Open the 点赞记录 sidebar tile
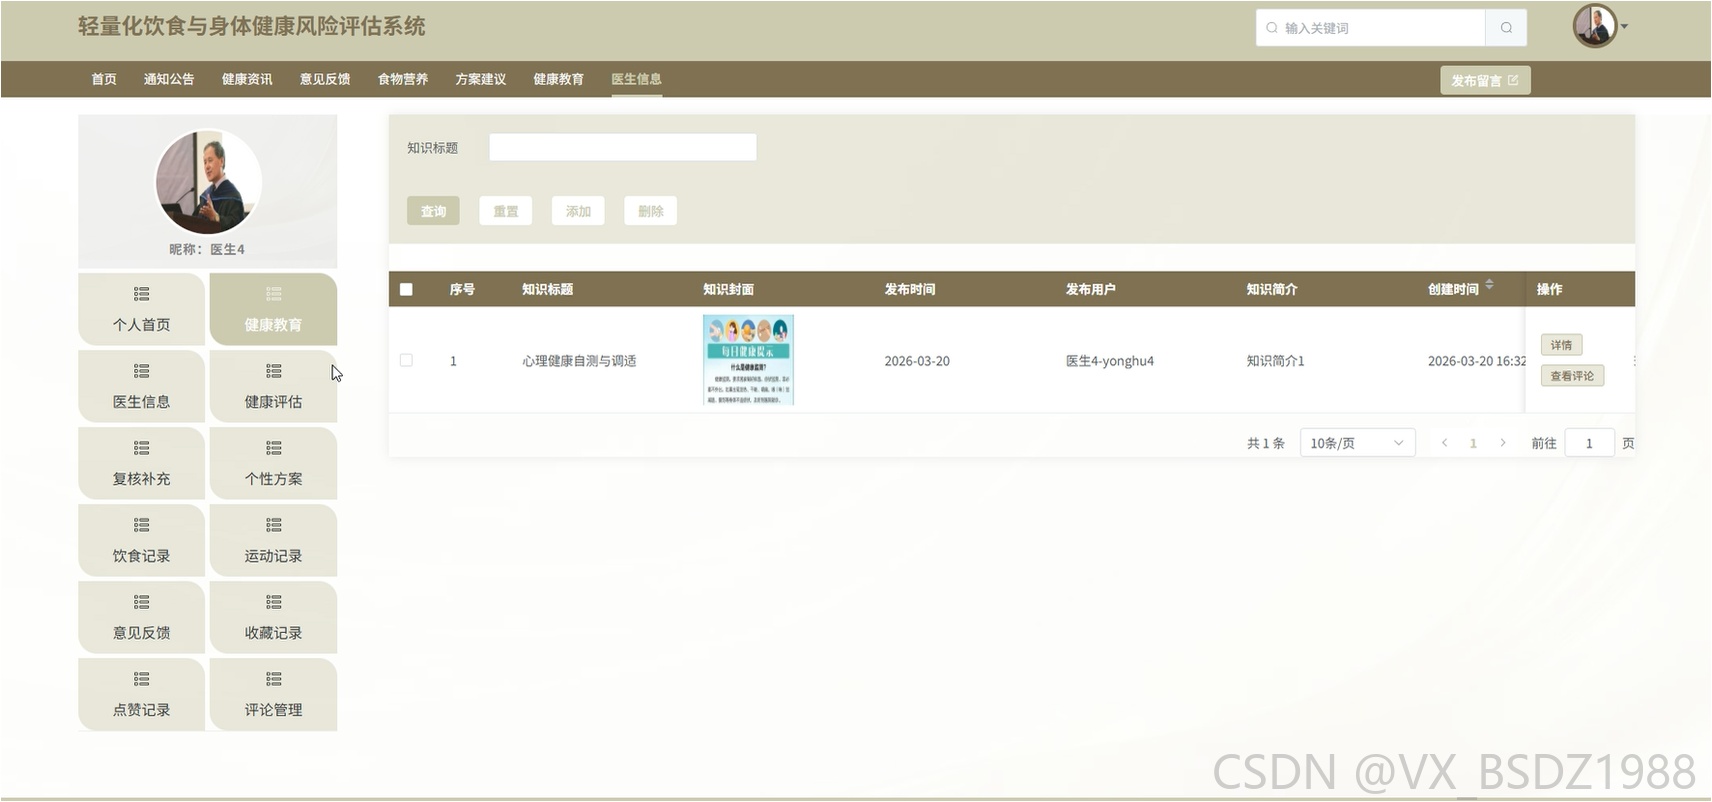This screenshot has width=1712, height=802. 141,695
